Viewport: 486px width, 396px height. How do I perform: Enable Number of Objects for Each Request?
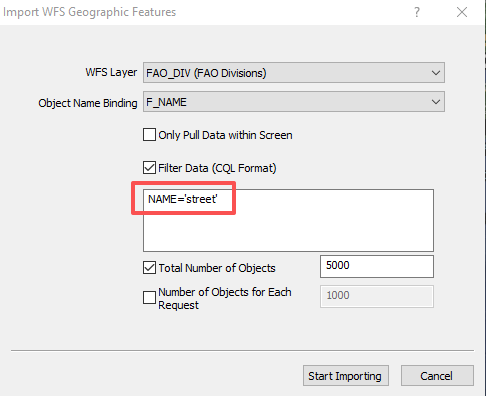149,298
